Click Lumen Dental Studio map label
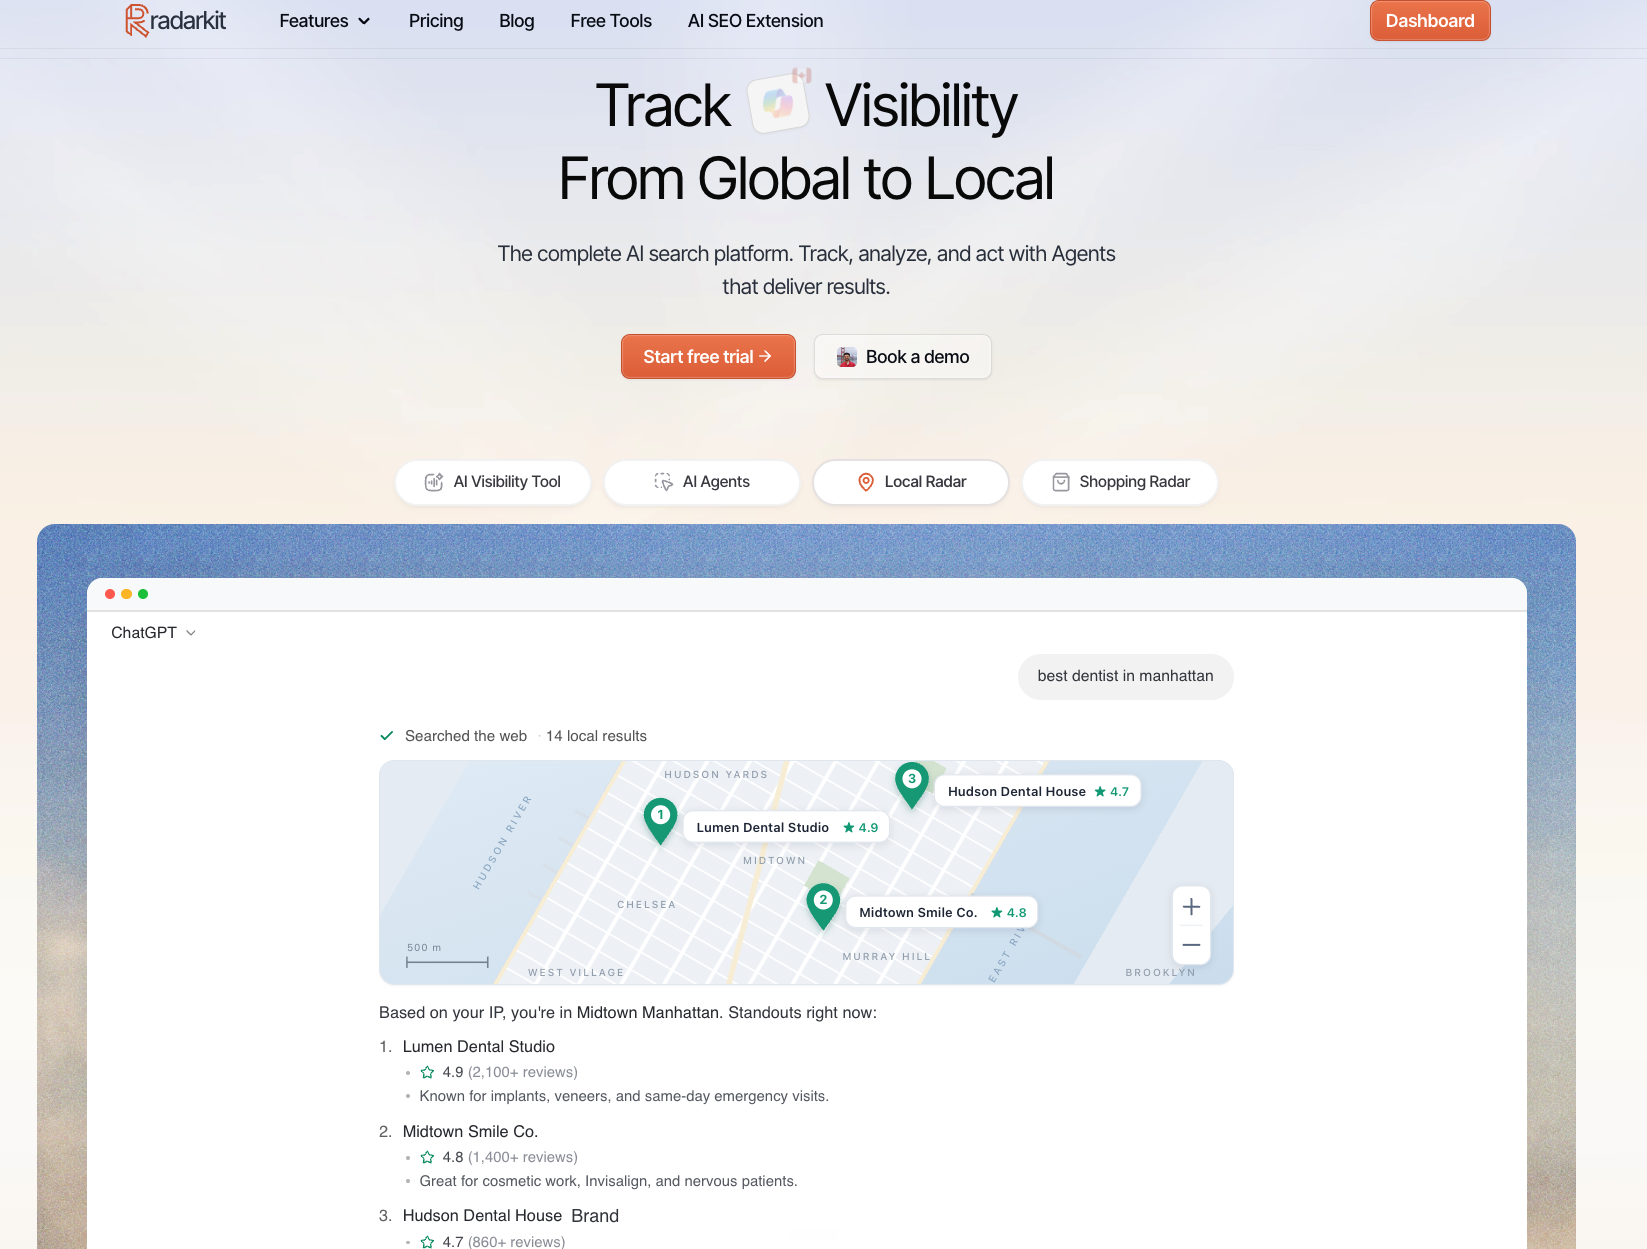Image resolution: width=1647 pixels, height=1249 pixels. (787, 828)
